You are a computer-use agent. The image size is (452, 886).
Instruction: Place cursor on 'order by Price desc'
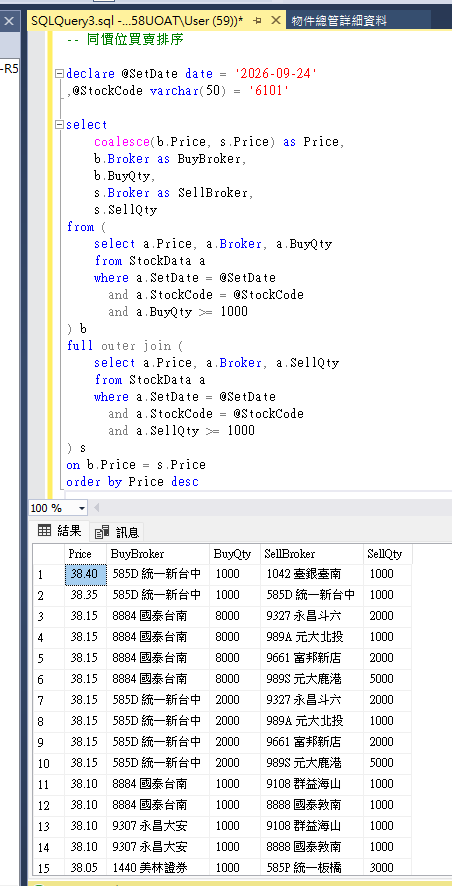tap(132, 482)
